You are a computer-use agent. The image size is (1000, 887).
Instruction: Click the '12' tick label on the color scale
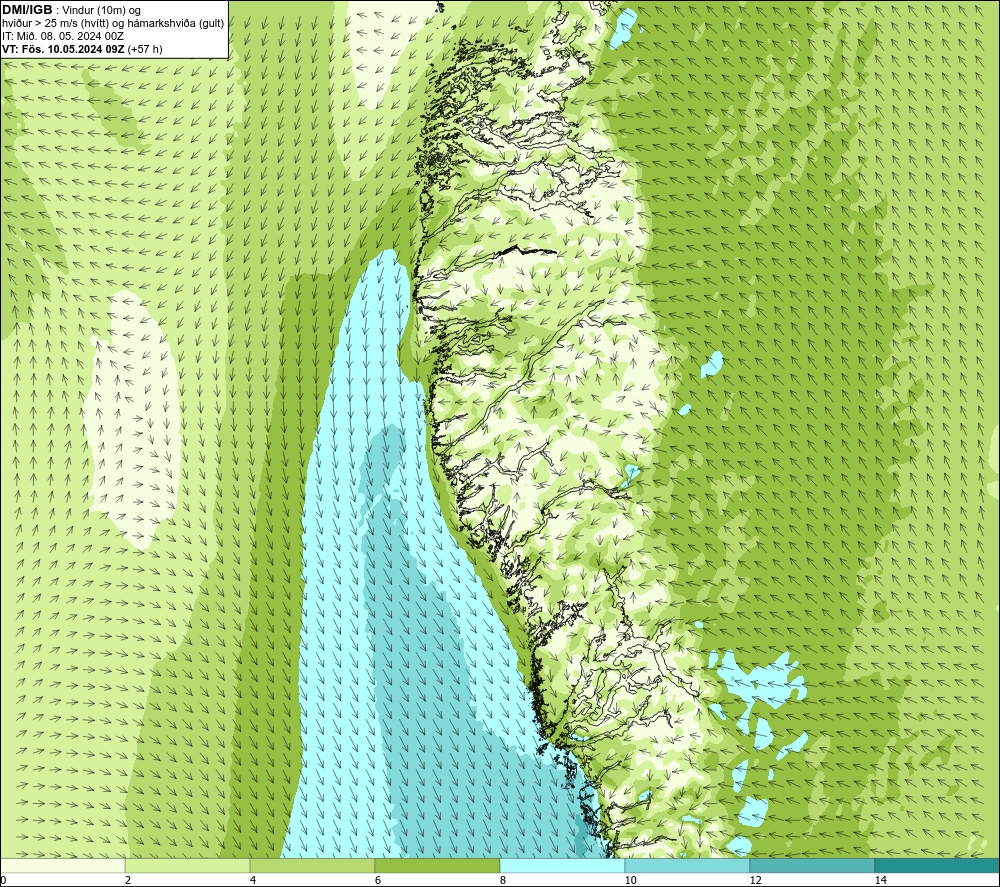point(756,881)
